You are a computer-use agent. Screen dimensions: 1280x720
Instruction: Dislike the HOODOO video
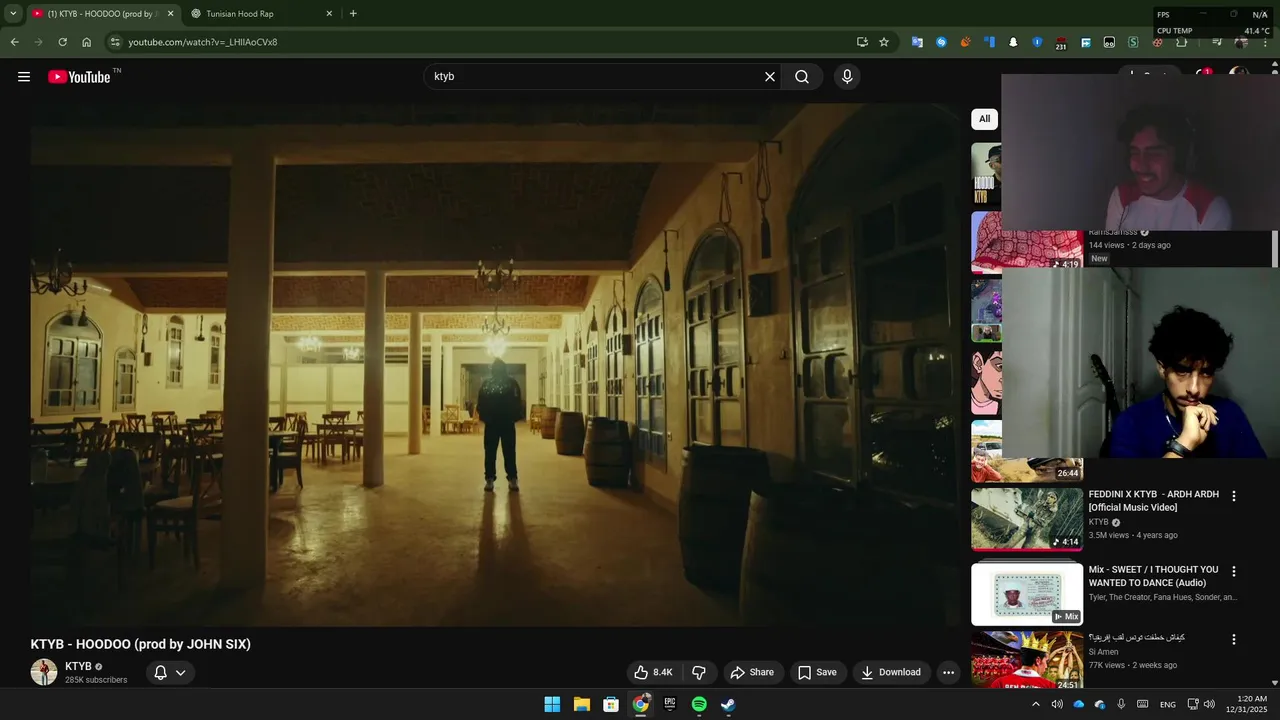699,672
